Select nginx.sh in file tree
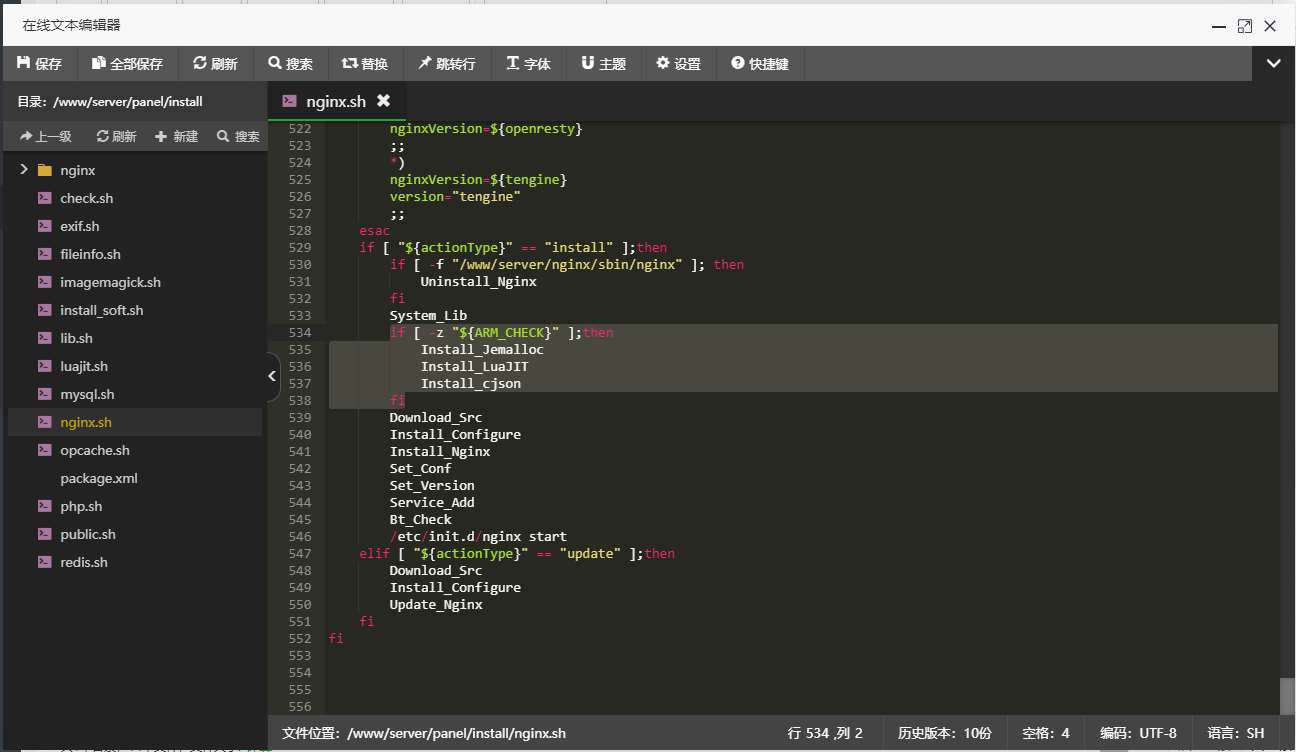Image resolution: width=1296 pixels, height=752 pixels. pos(86,422)
